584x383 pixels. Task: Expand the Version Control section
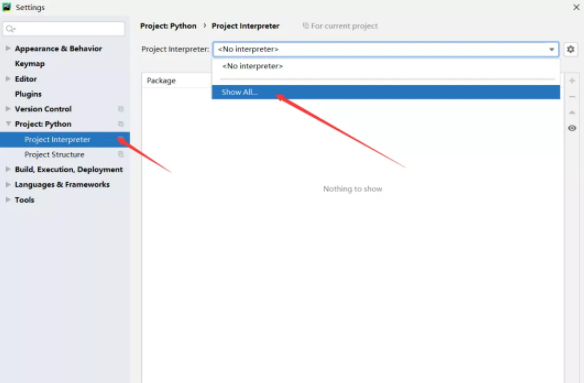tap(8, 109)
